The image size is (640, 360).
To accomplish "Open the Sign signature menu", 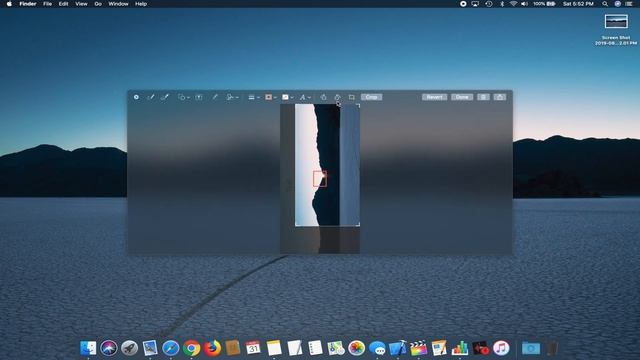I will pos(232,97).
